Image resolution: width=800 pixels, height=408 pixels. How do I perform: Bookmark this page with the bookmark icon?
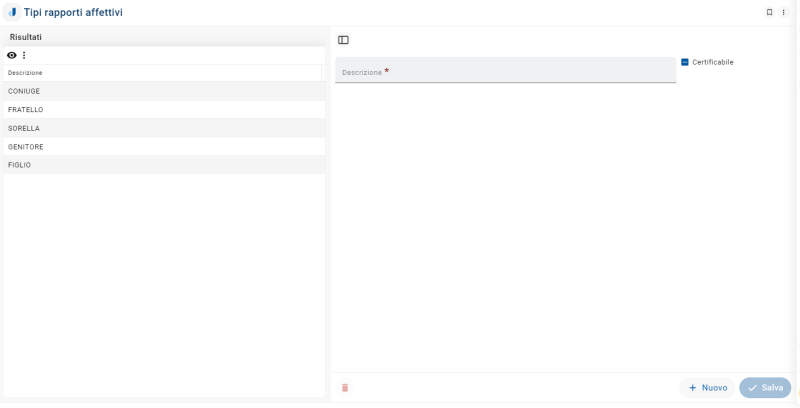click(769, 12)
